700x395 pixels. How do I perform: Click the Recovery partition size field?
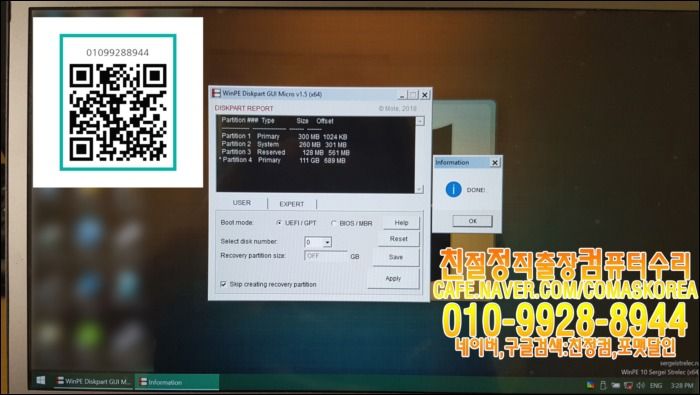point(326,256)
